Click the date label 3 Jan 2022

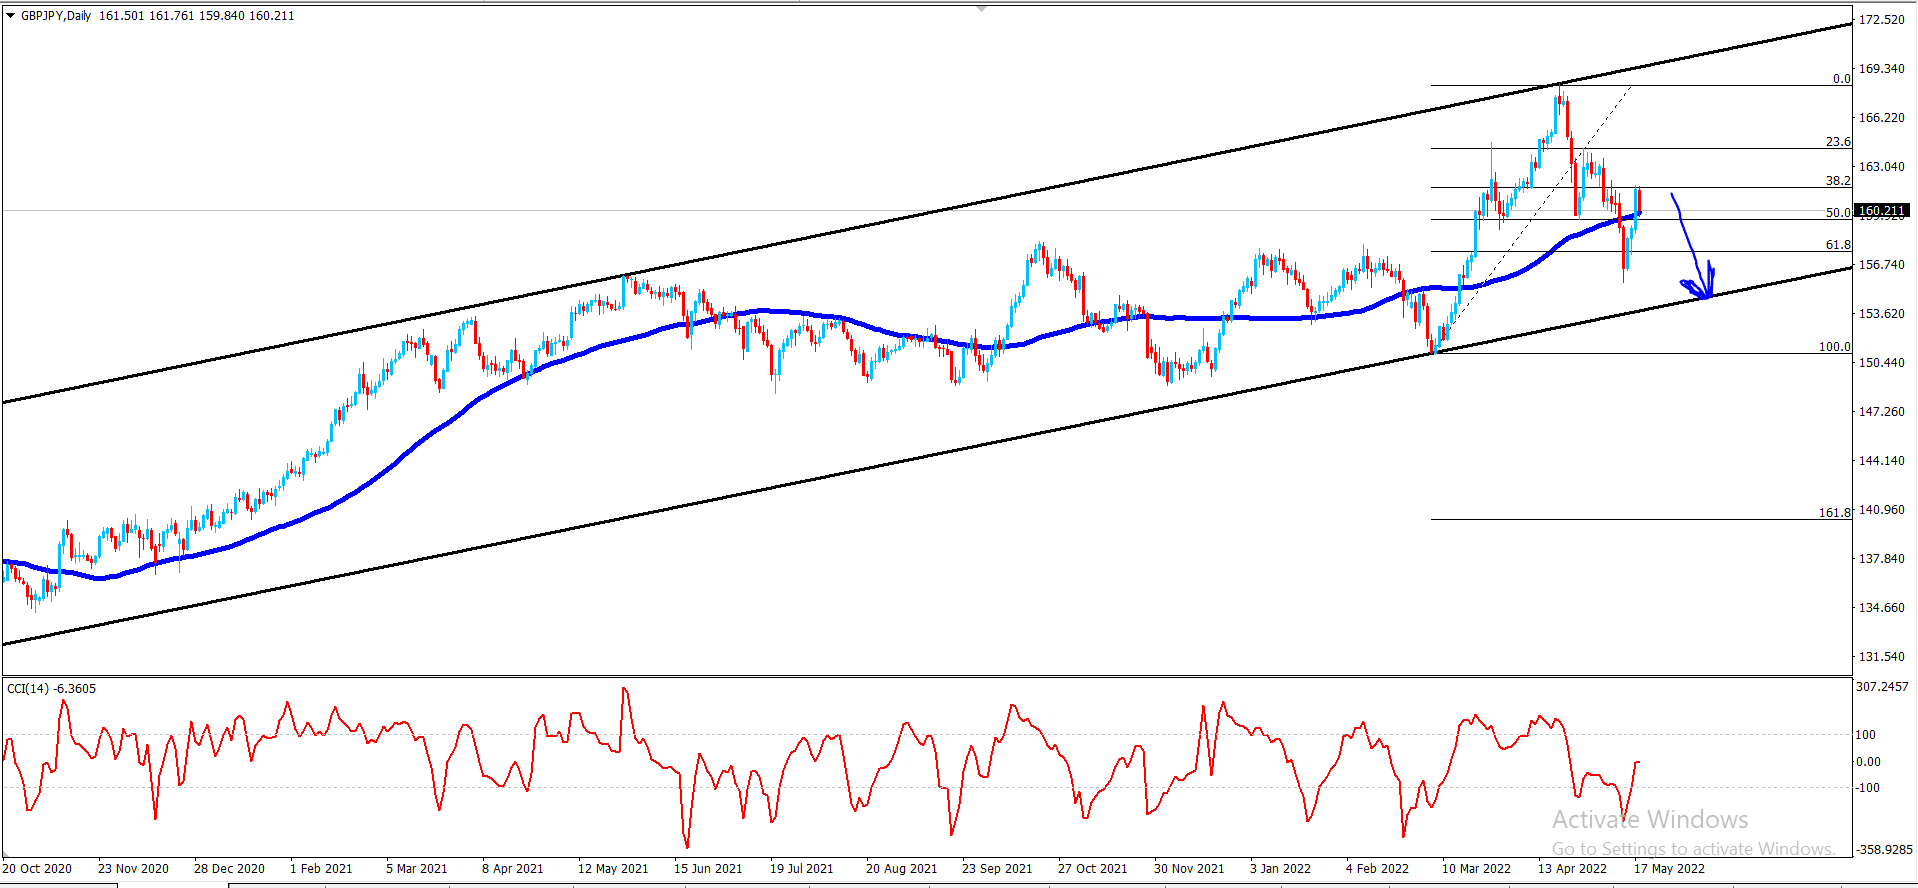[1280, 869]
